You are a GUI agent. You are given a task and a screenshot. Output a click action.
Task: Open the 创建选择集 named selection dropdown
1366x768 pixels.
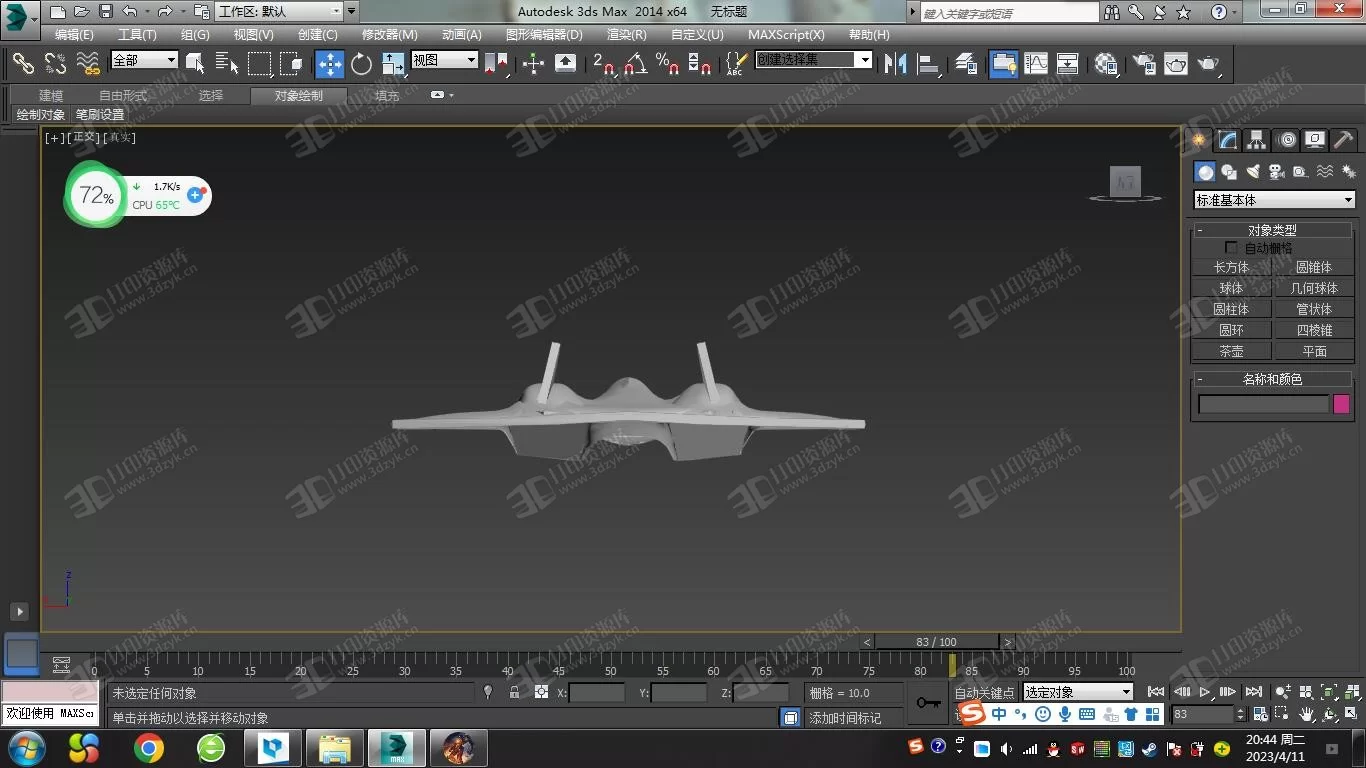pos(813,60)
